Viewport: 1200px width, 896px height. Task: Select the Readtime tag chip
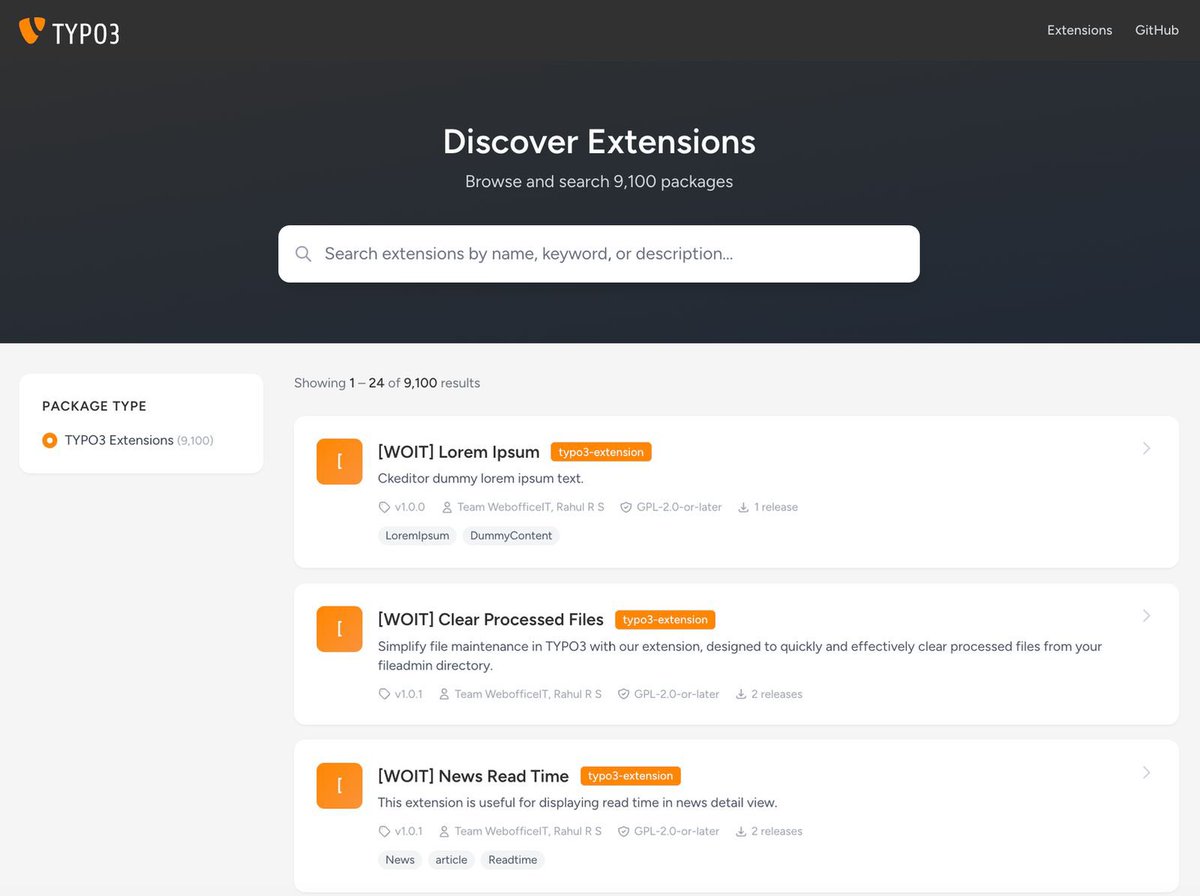pyautogui.click(x=513, y=860)
